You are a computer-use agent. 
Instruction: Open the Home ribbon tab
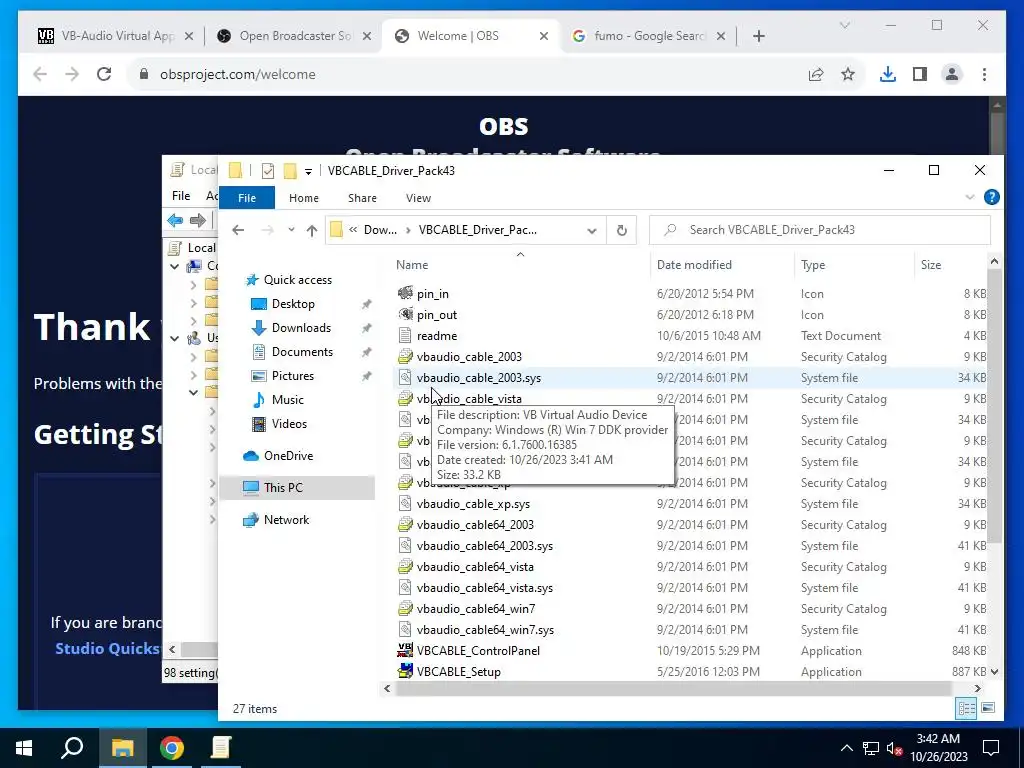(304, 198)
